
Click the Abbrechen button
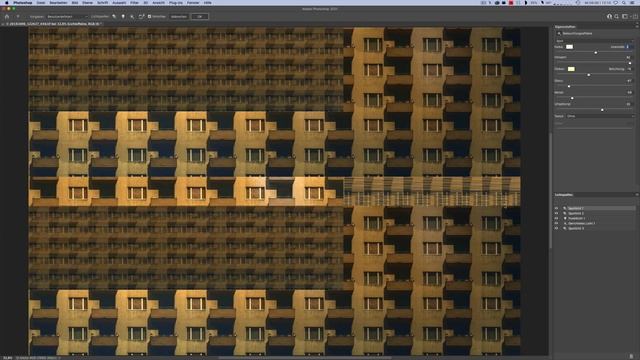179,17
